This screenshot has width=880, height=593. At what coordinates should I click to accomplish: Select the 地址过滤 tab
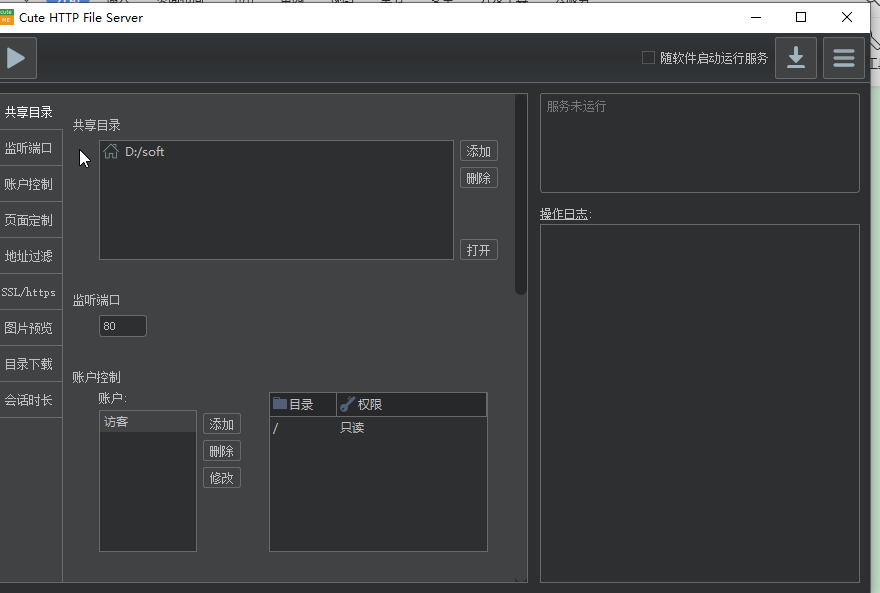pos(29,256)
